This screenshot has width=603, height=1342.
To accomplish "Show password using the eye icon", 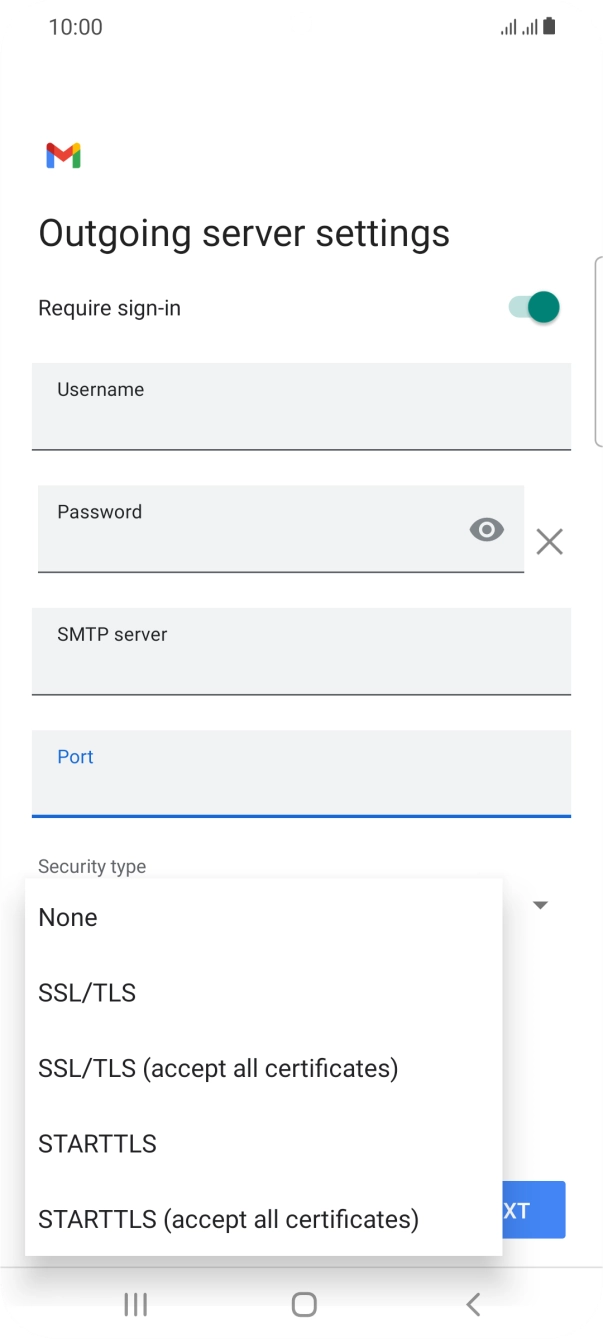I will pyautogui.click(x=486, y=530).
